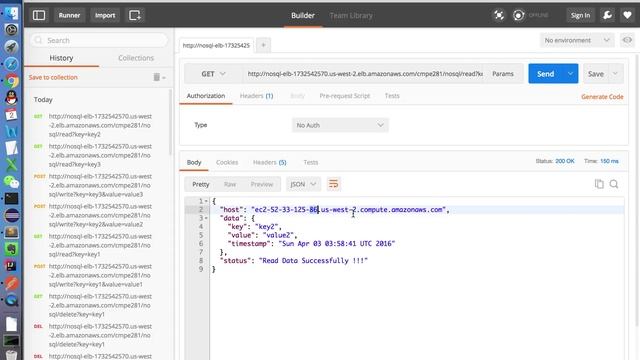Open WeChat from the dock
Image resolution: width=640 pixels, height=360 pixels.
point(11,182)
